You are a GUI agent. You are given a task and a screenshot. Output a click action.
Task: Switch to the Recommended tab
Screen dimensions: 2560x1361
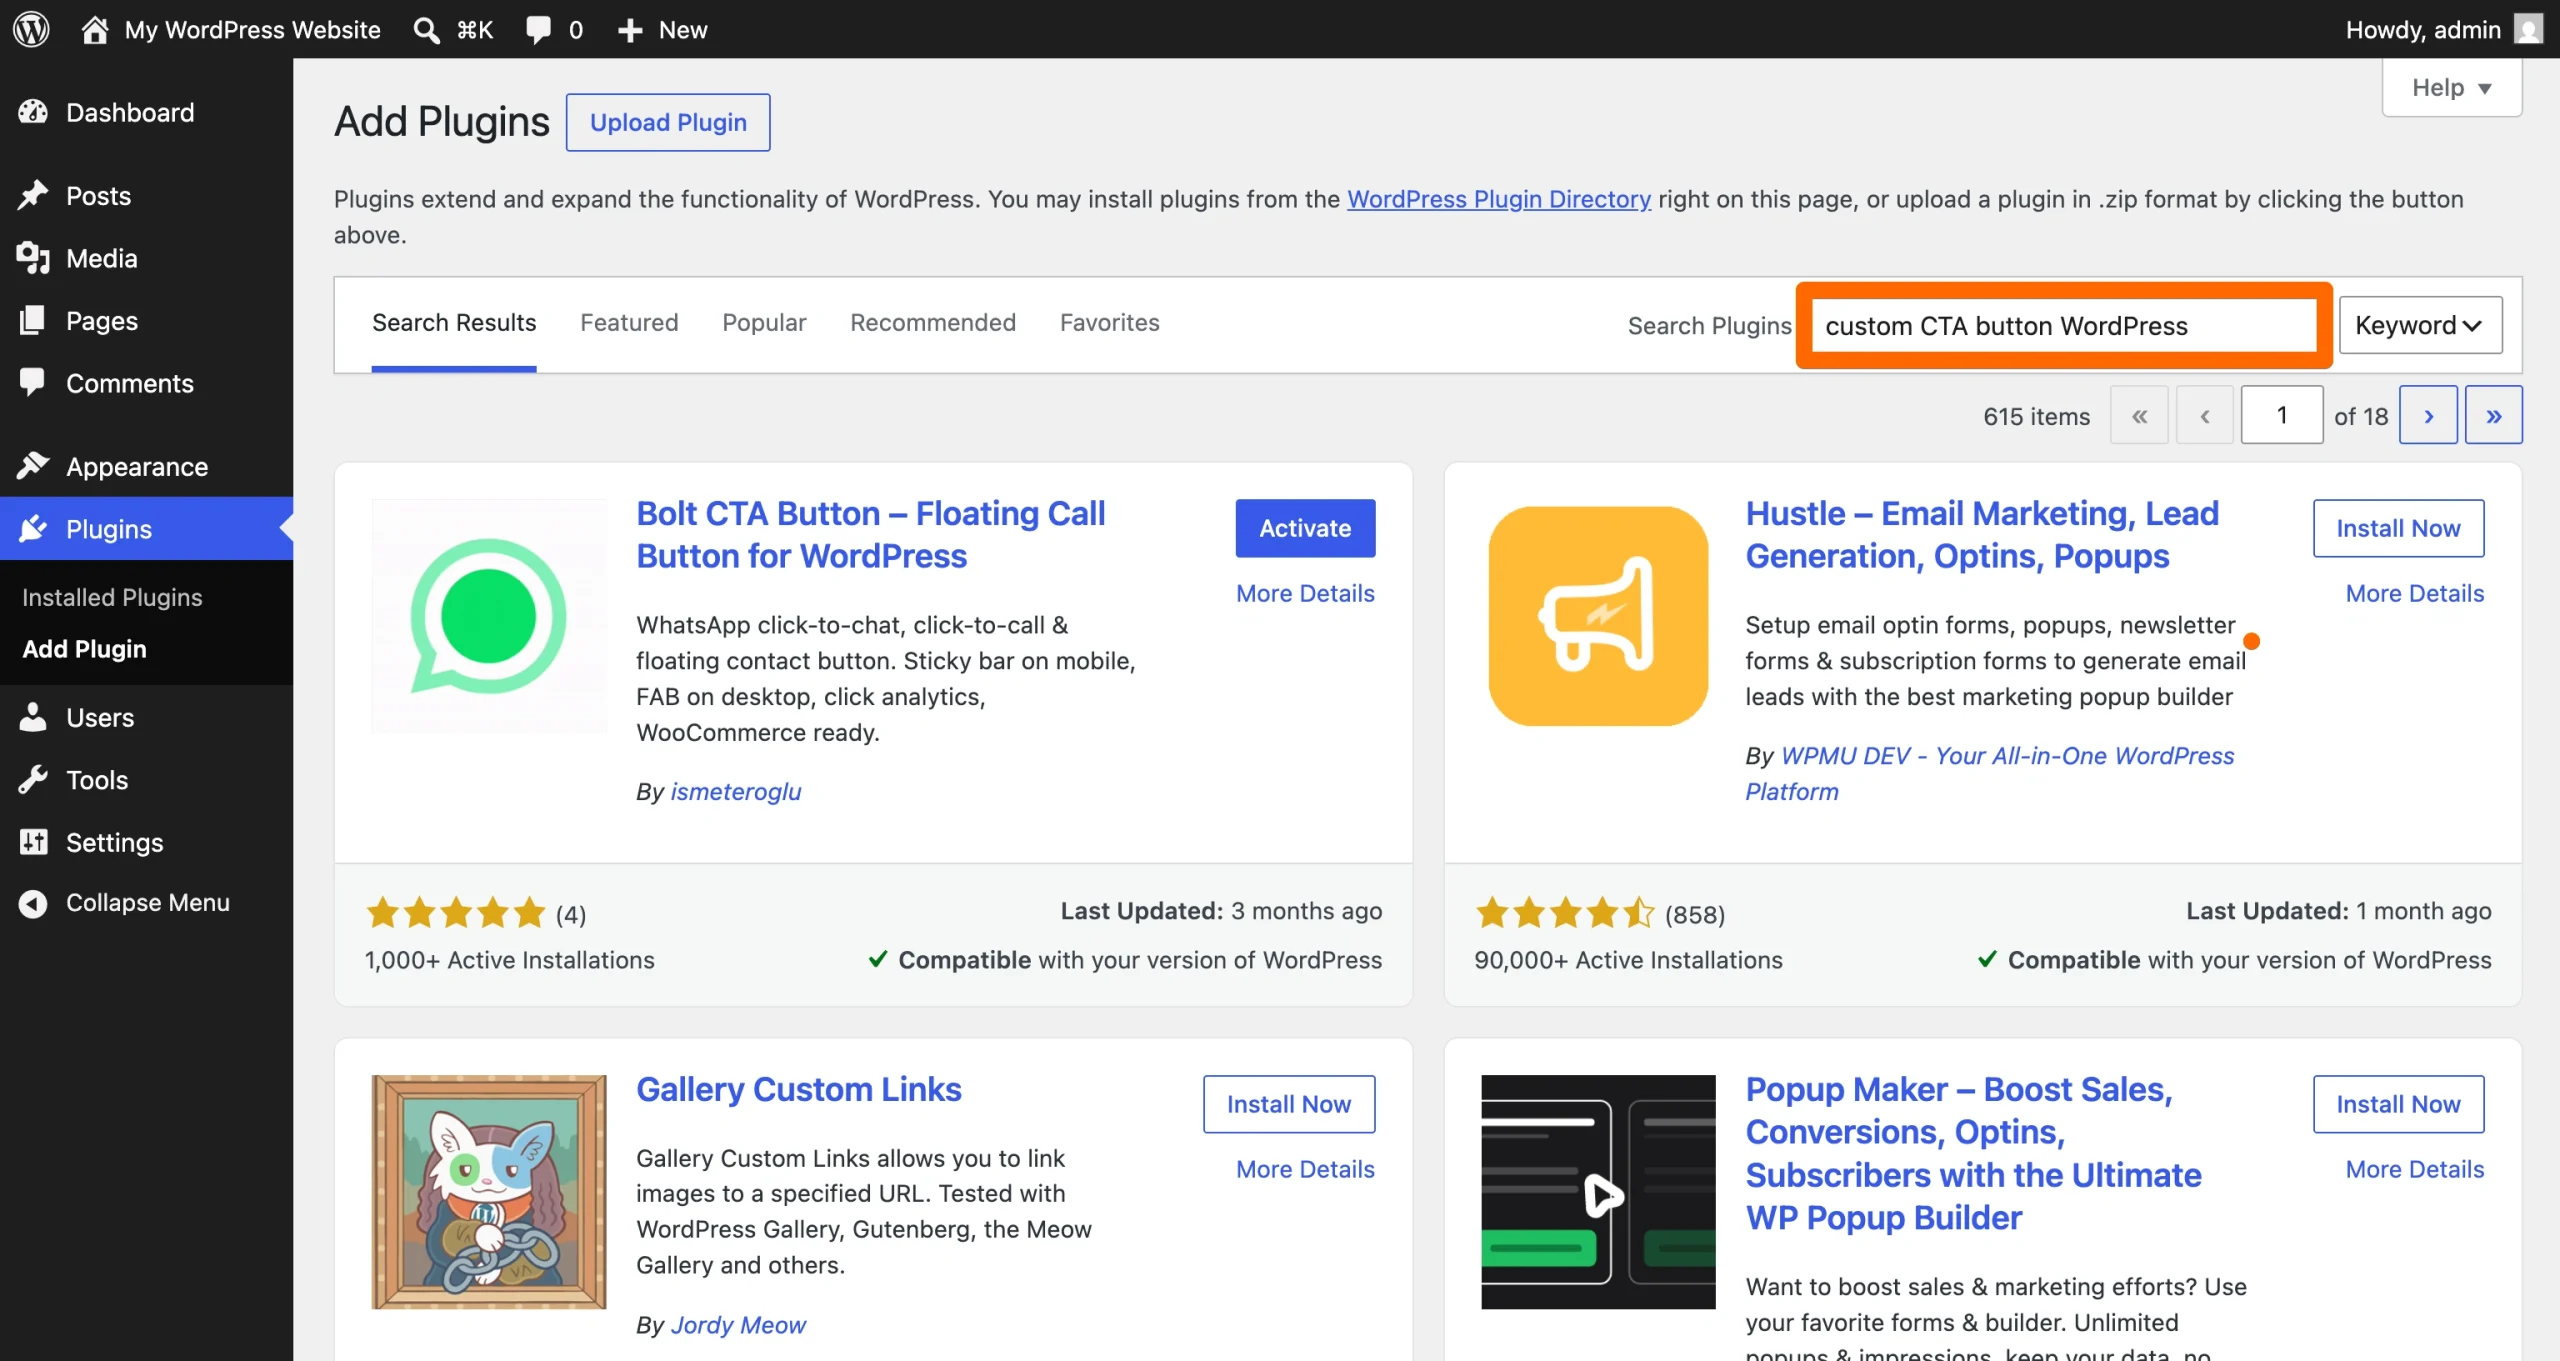pos(933,322)
